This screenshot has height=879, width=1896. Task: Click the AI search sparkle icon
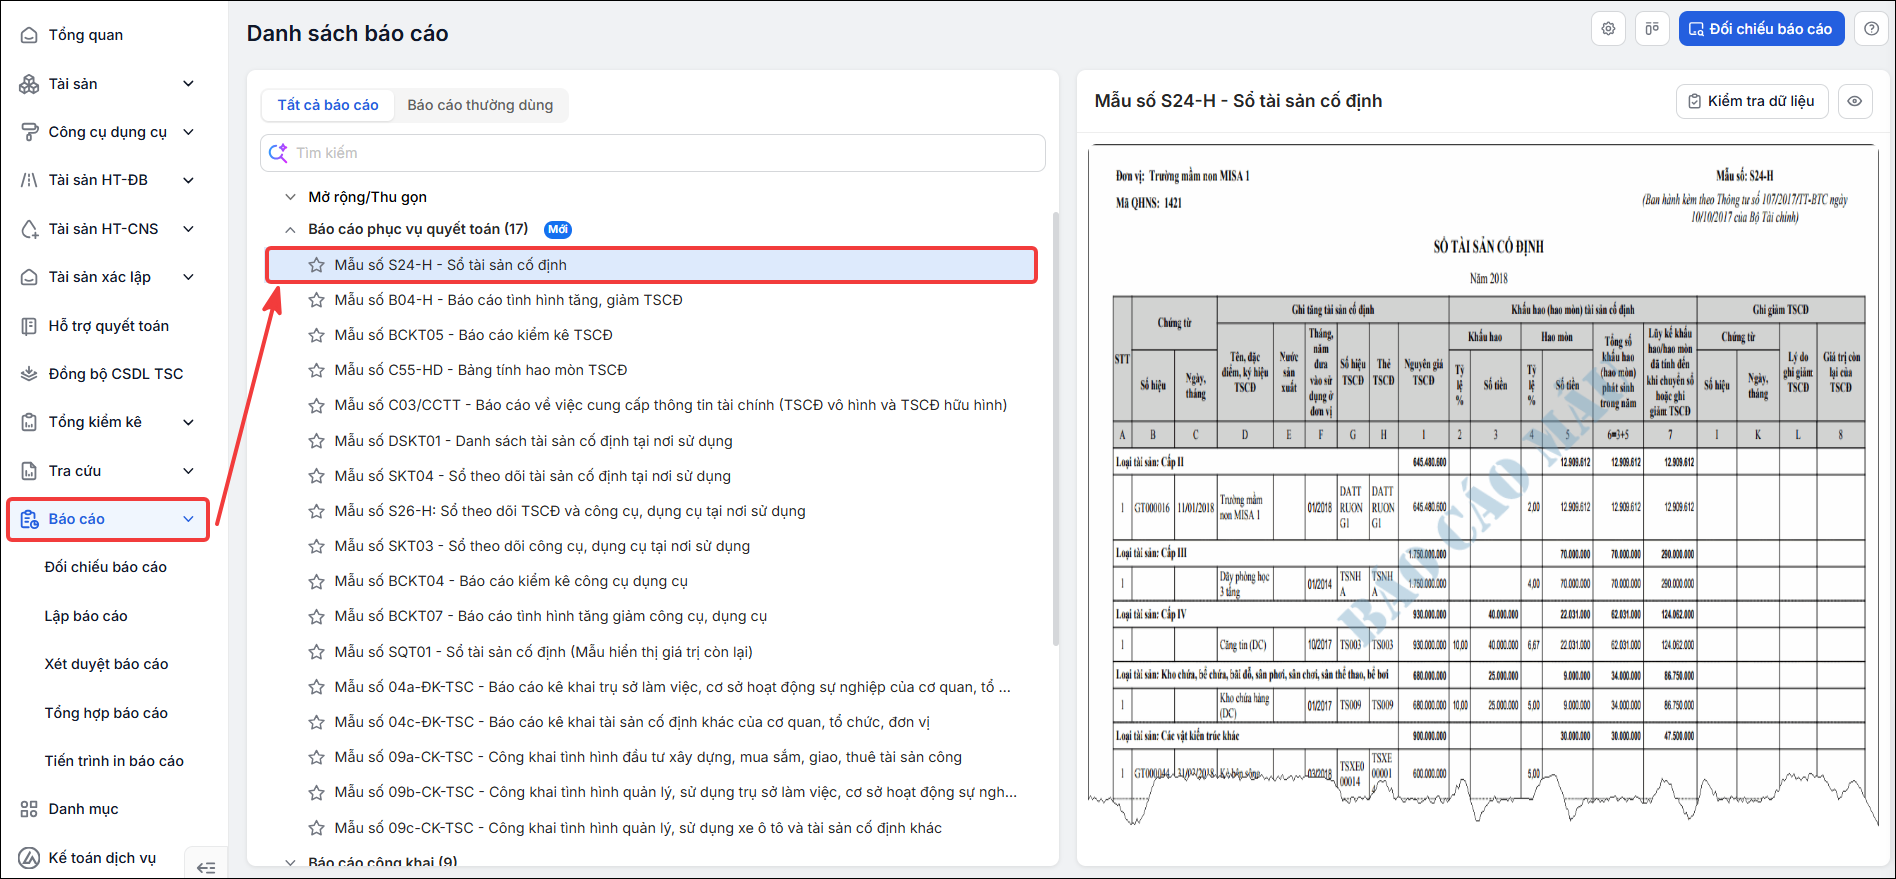pos(278,153)
